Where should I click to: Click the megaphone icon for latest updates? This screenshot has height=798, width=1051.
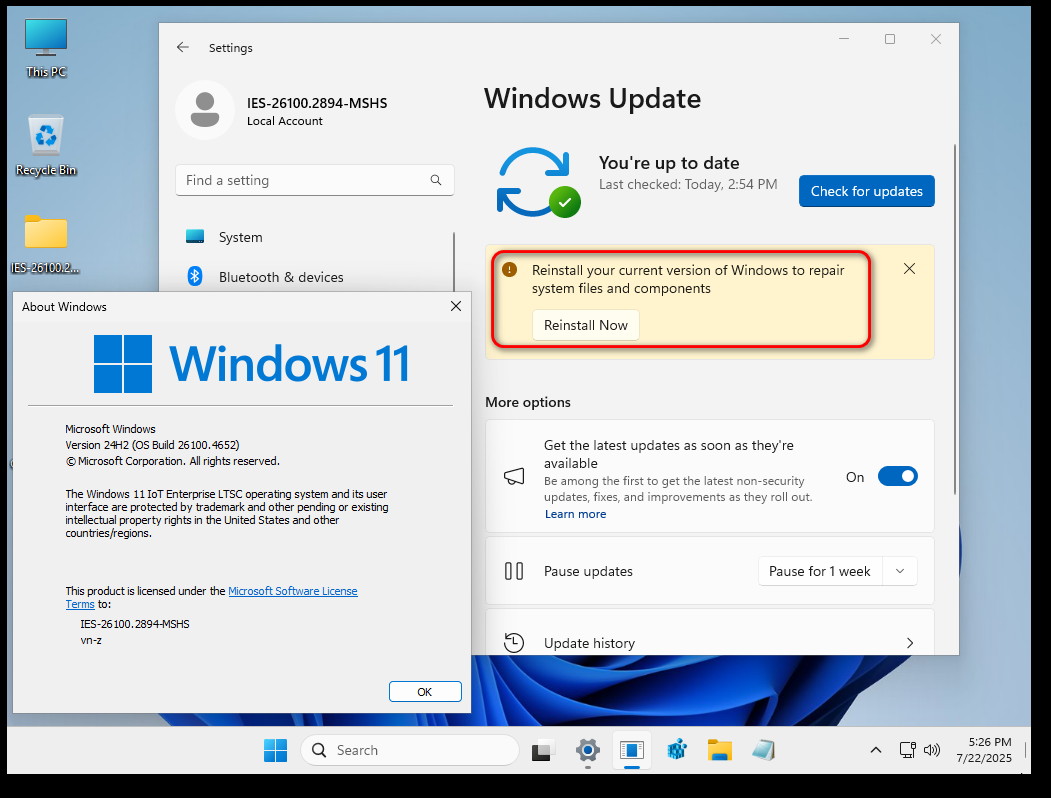coord(514,476)
